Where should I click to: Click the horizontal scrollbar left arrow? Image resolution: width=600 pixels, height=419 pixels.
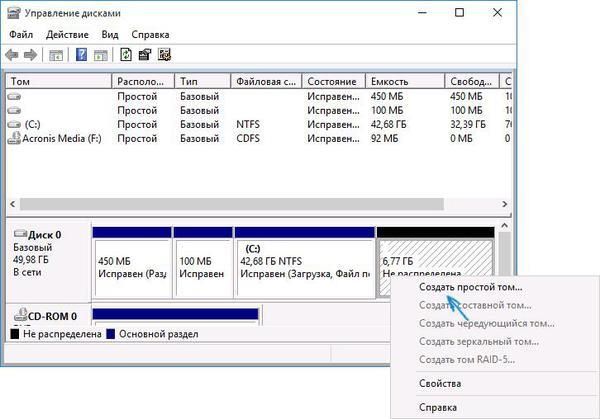click(13, 204)
